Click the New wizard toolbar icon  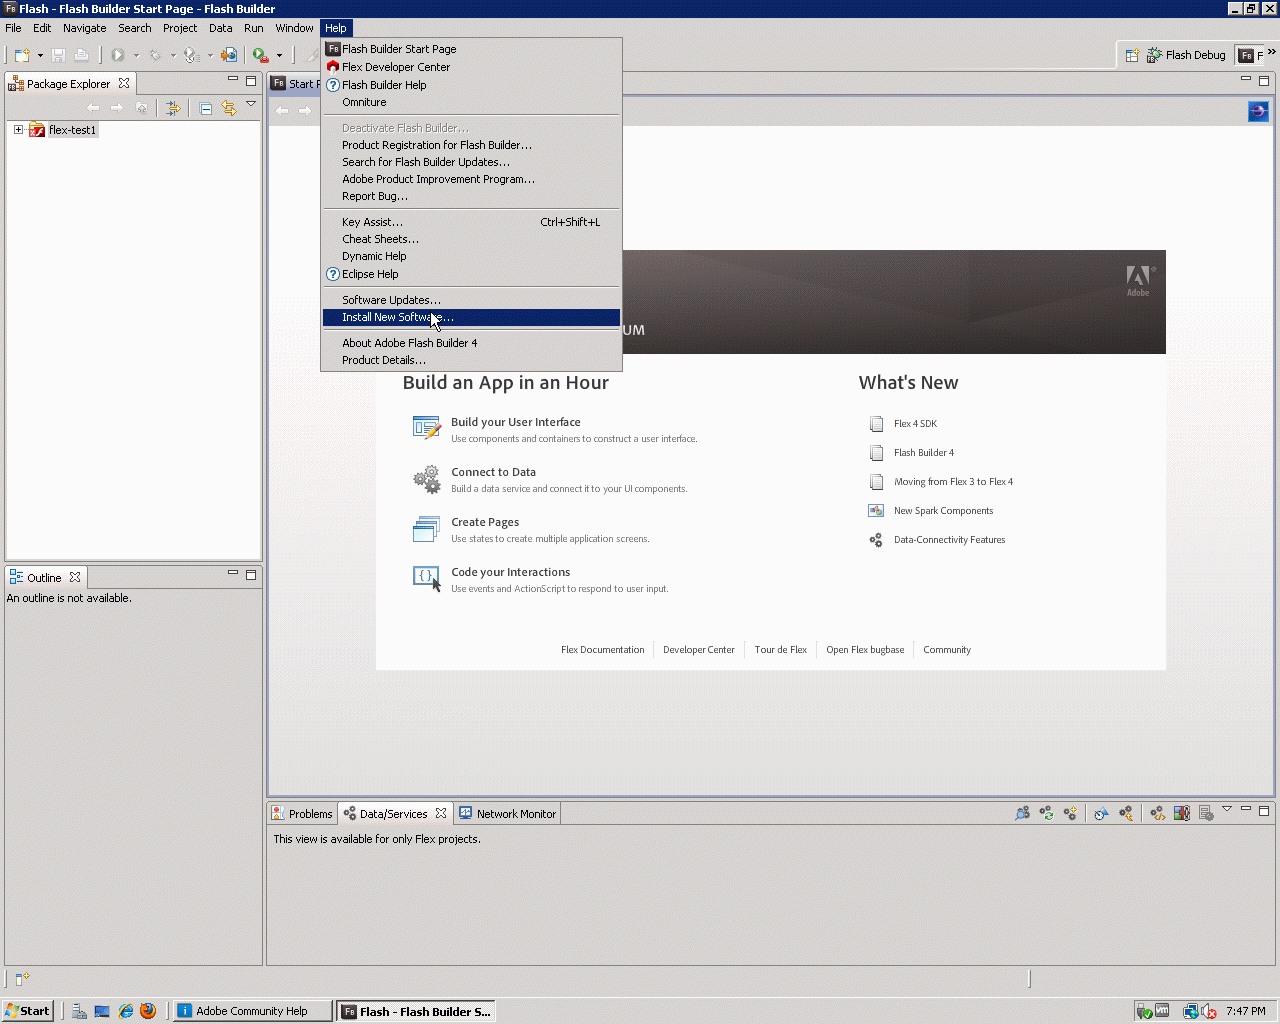click(x=22, y=55)
